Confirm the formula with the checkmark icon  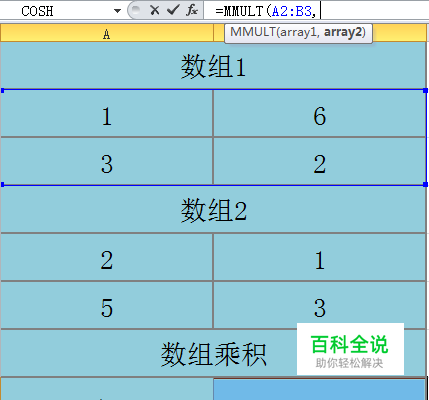click(x=173, y=10)
